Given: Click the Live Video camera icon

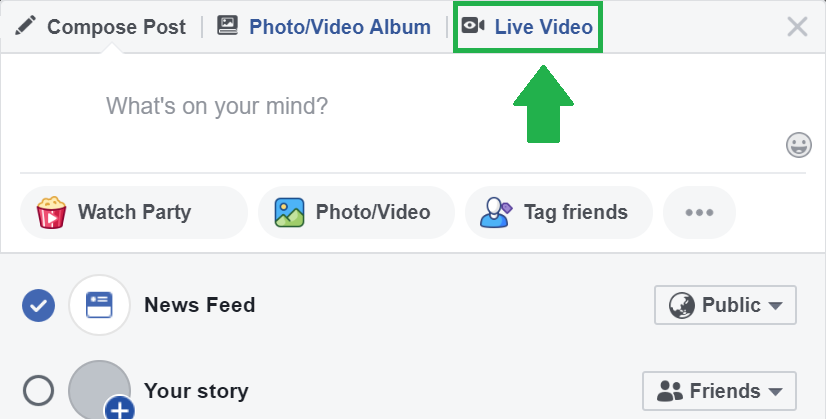Looking at the screenshot, I should click(473, 25).
